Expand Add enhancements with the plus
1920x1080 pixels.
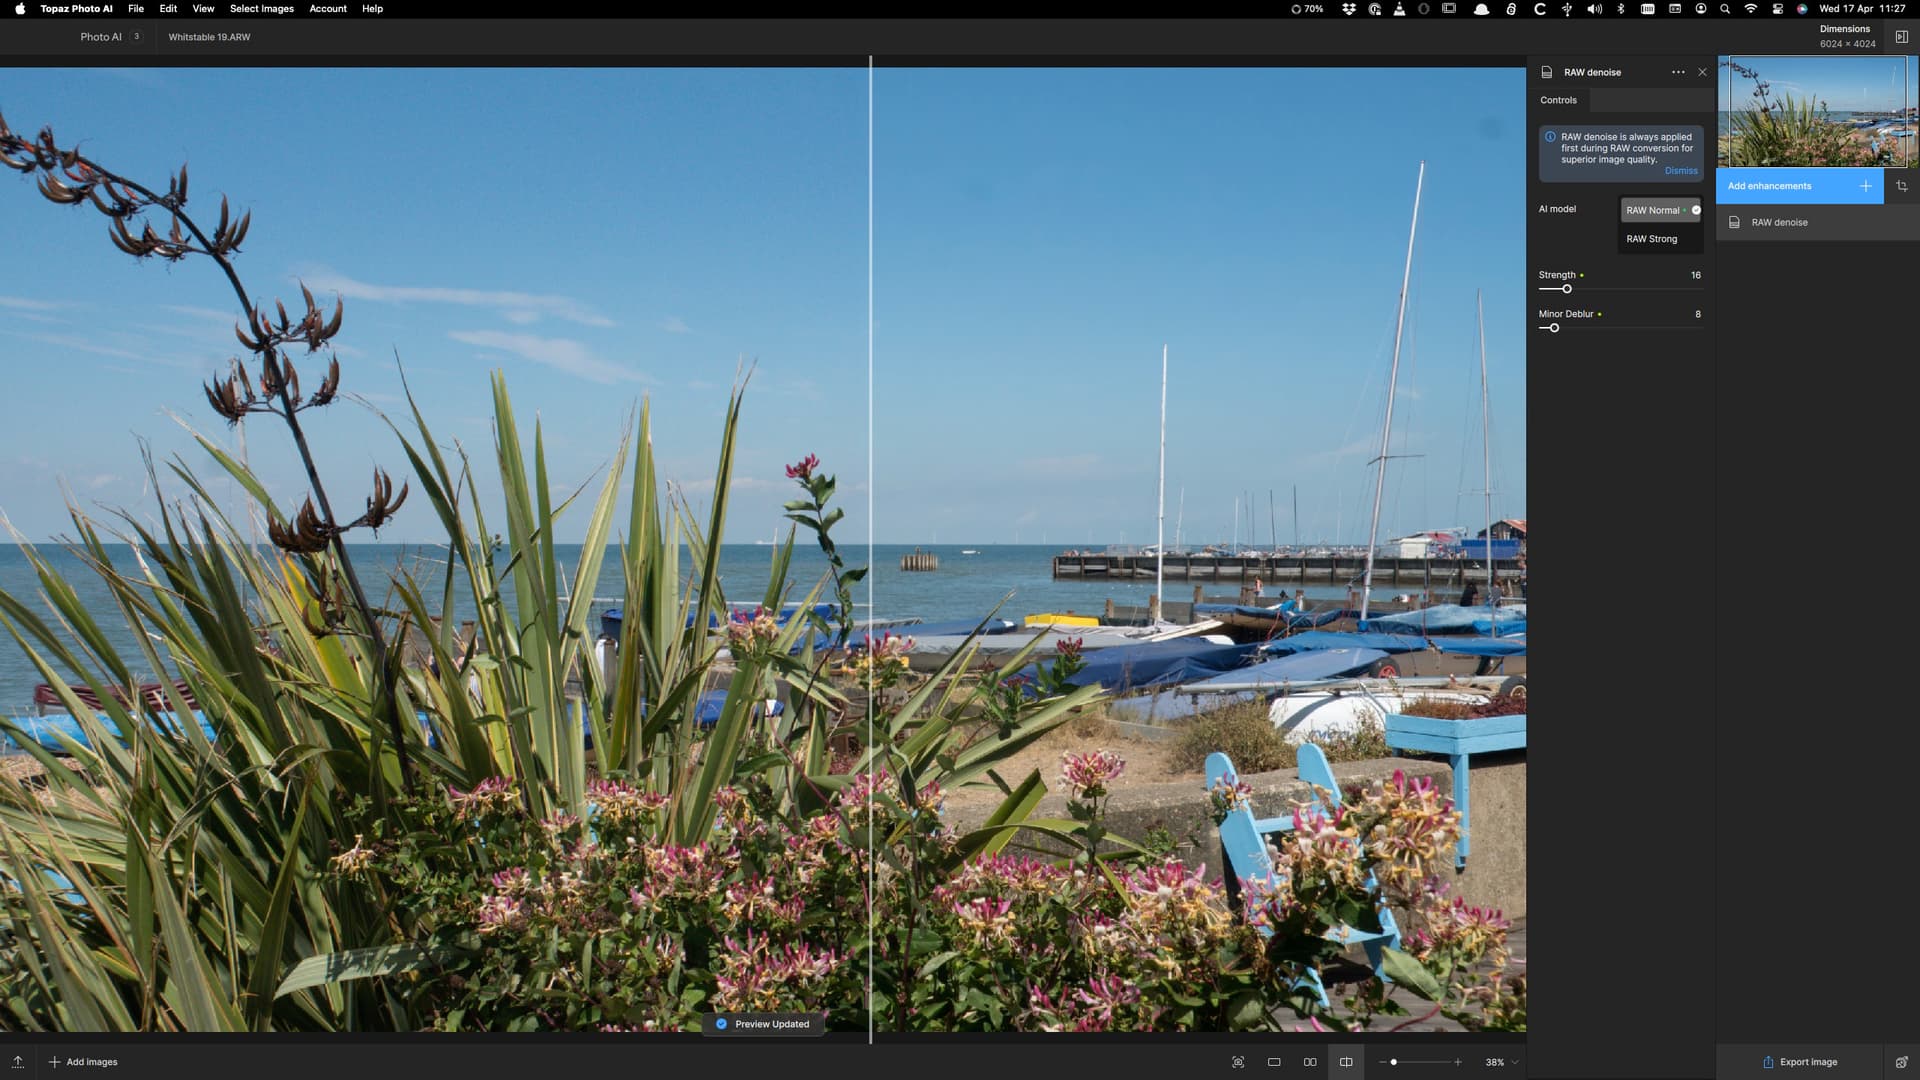(1865, 186)
